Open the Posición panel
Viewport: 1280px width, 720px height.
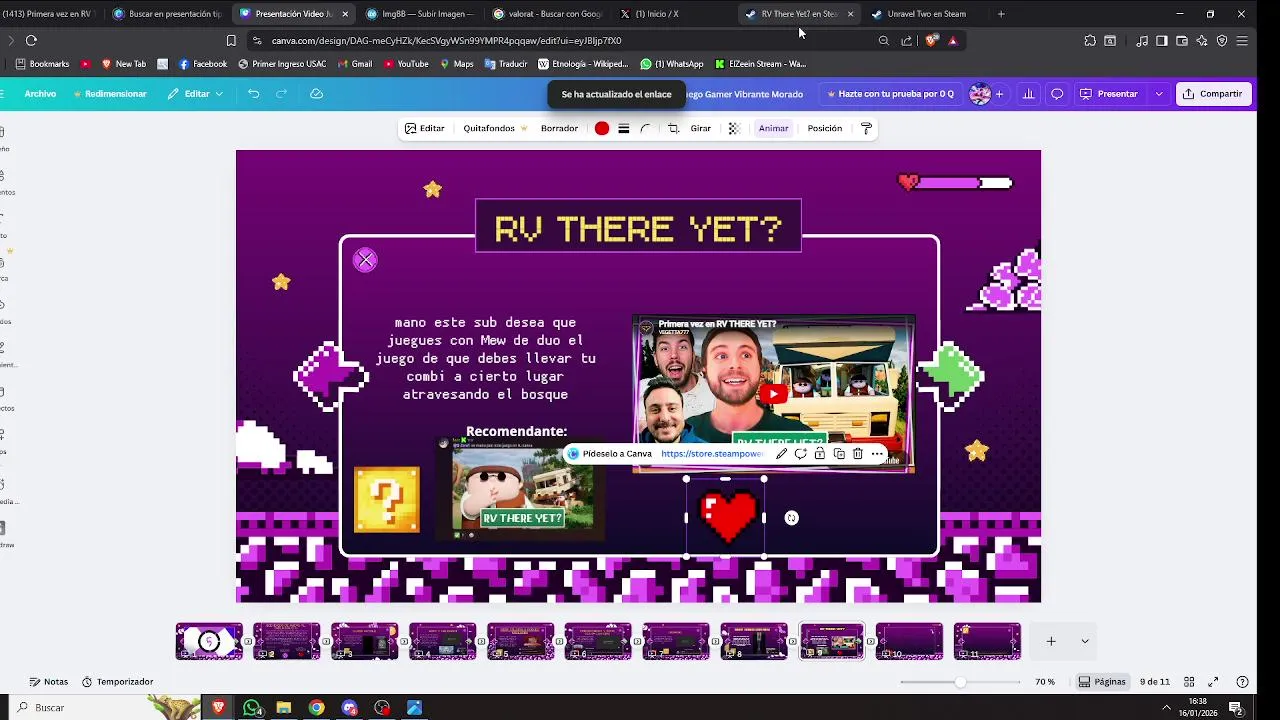pyautogui.click(x=825, y=128)
